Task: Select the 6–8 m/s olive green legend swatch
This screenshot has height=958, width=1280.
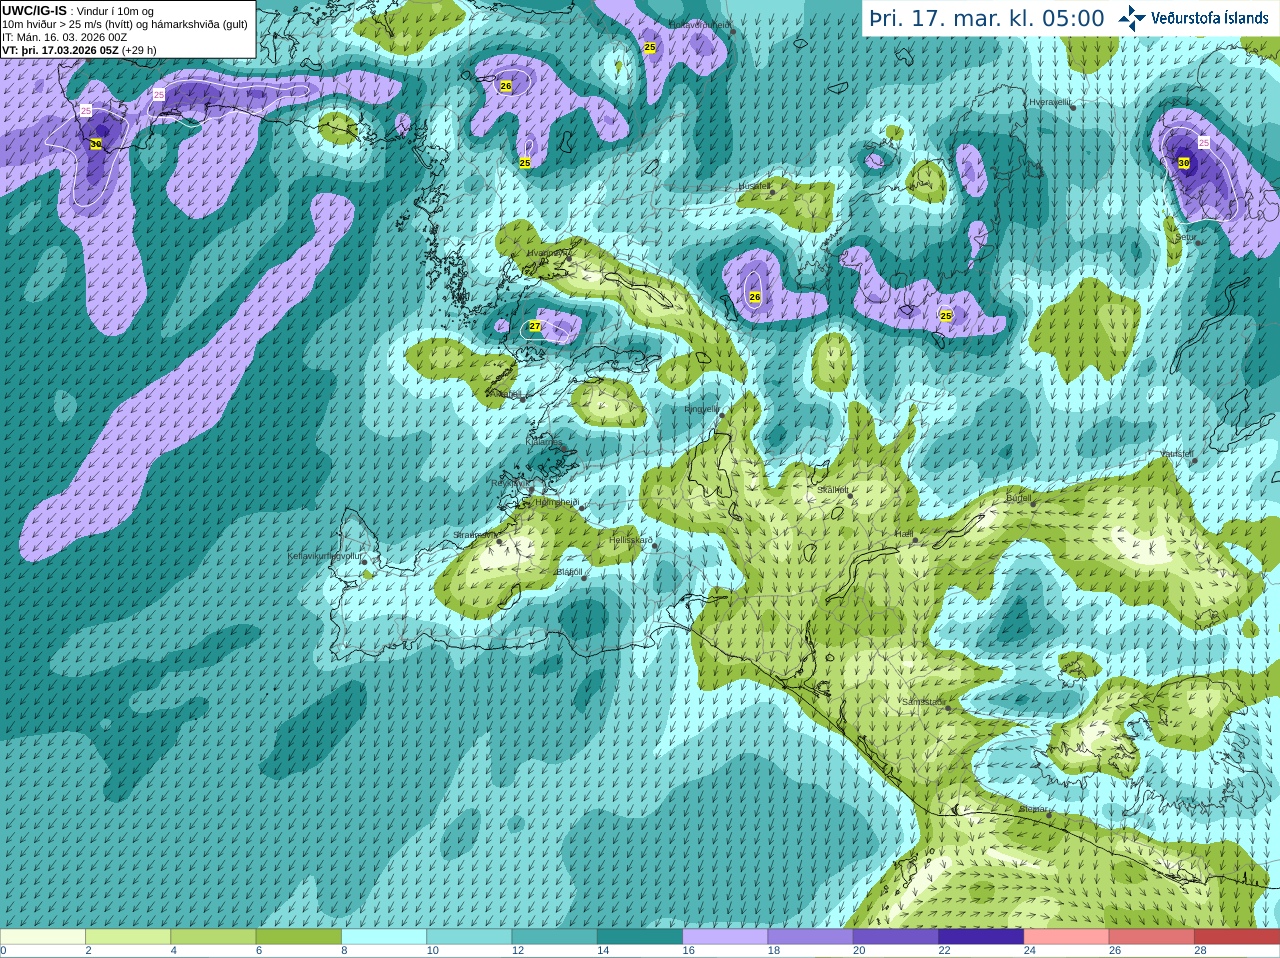Action: point(299,937)
